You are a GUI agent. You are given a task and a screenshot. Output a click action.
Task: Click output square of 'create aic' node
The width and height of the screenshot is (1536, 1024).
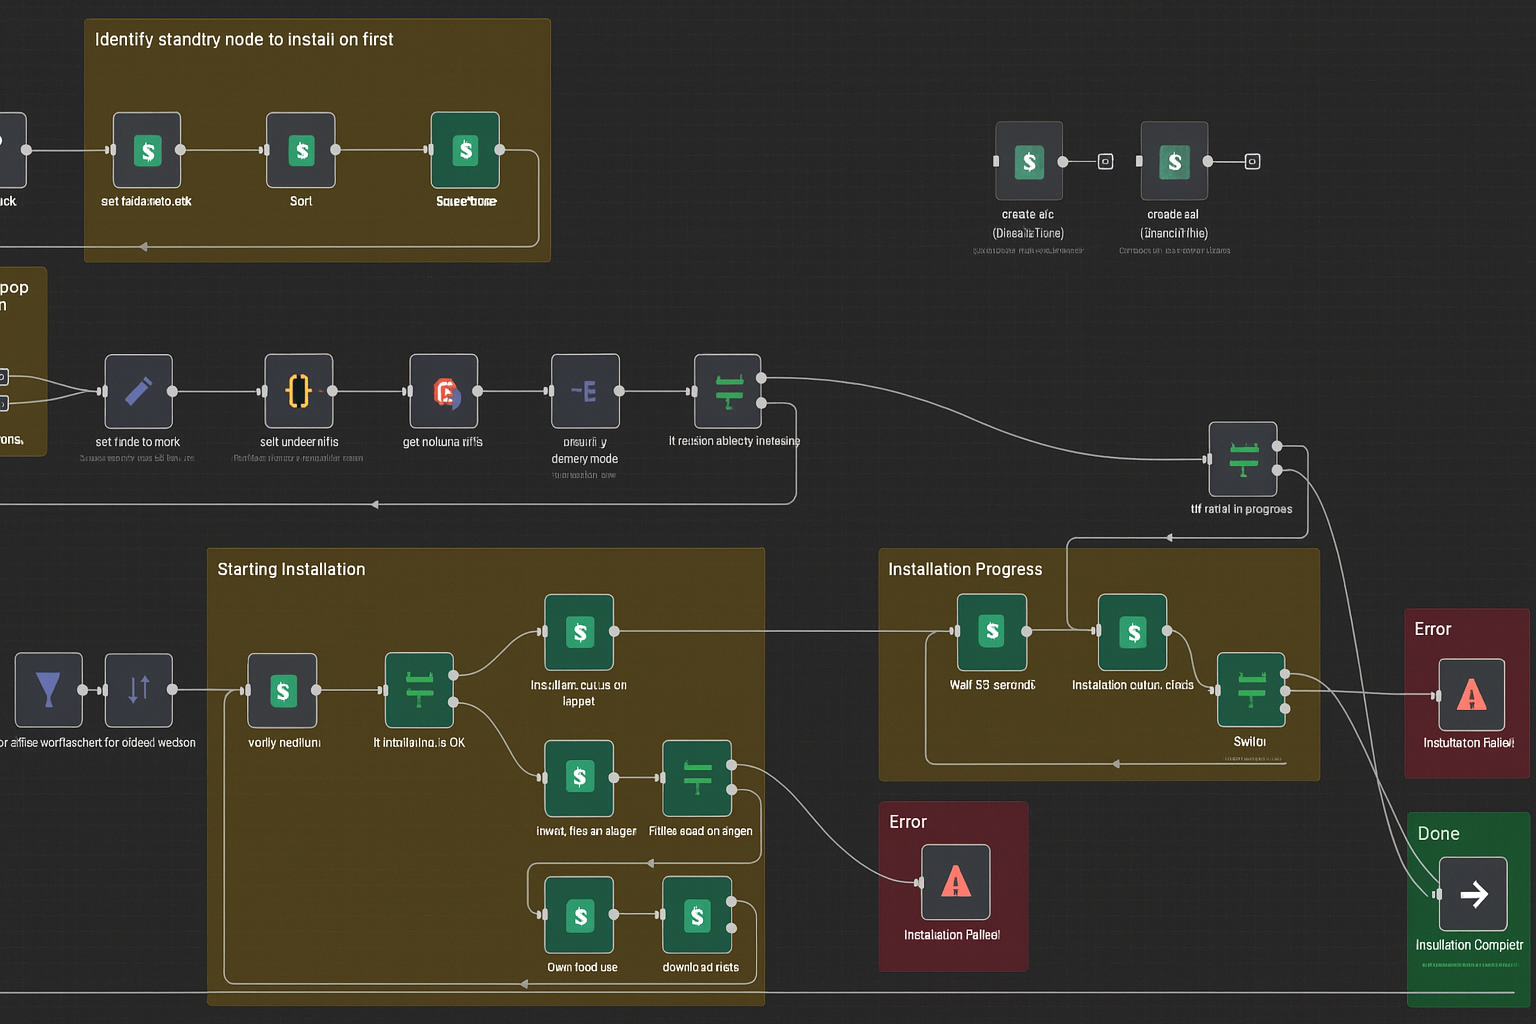point(1105,161)
